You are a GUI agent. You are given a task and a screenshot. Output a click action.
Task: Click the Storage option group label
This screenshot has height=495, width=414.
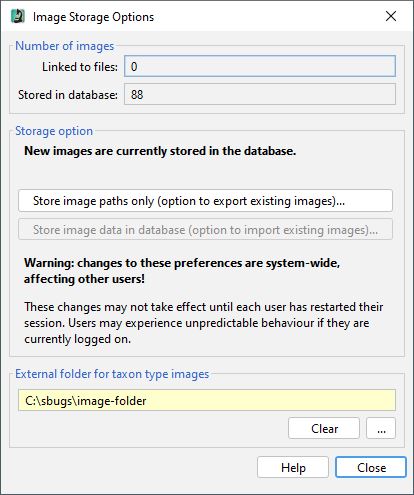click(x=54, y=131)
